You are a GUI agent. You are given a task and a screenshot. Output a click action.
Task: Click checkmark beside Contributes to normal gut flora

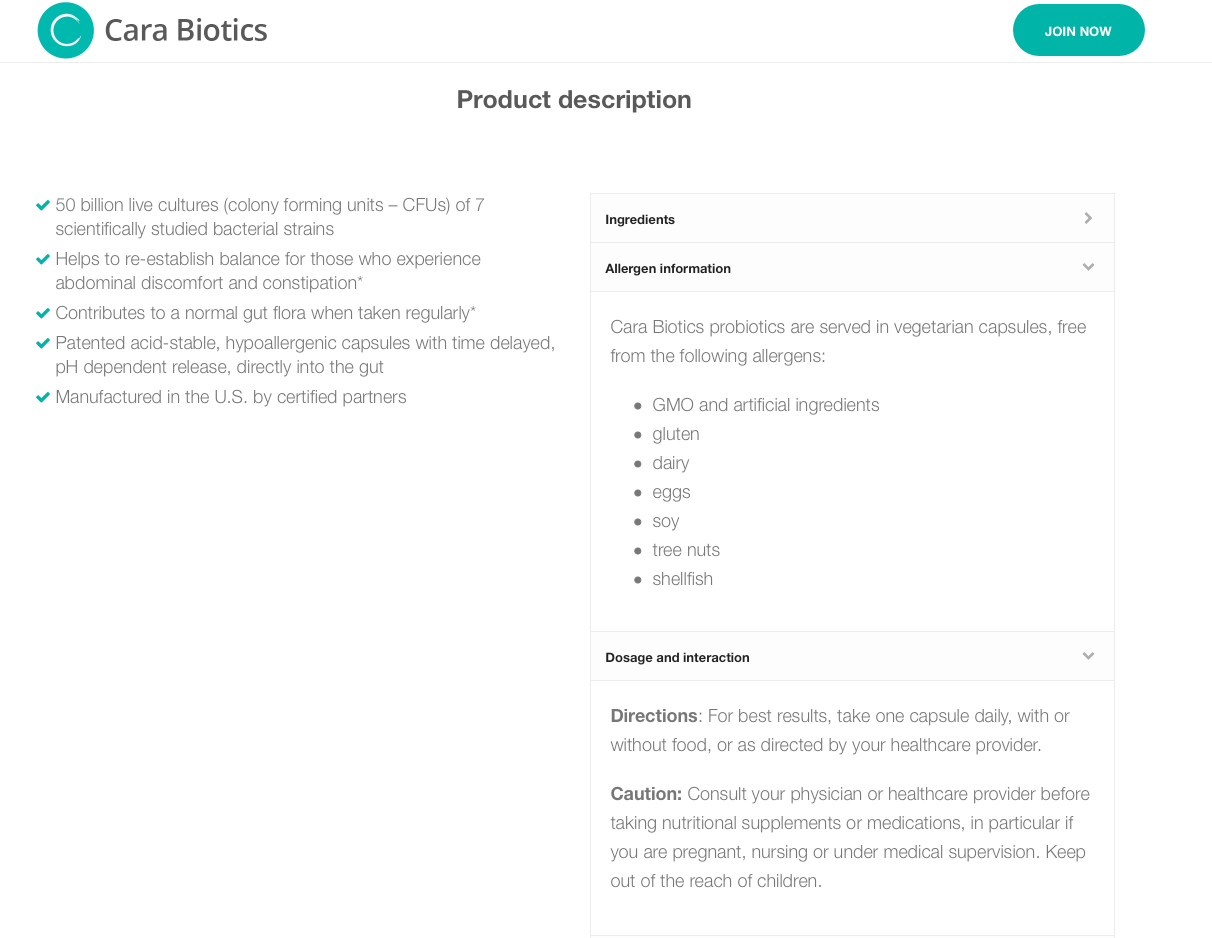(x=43, y=313)
